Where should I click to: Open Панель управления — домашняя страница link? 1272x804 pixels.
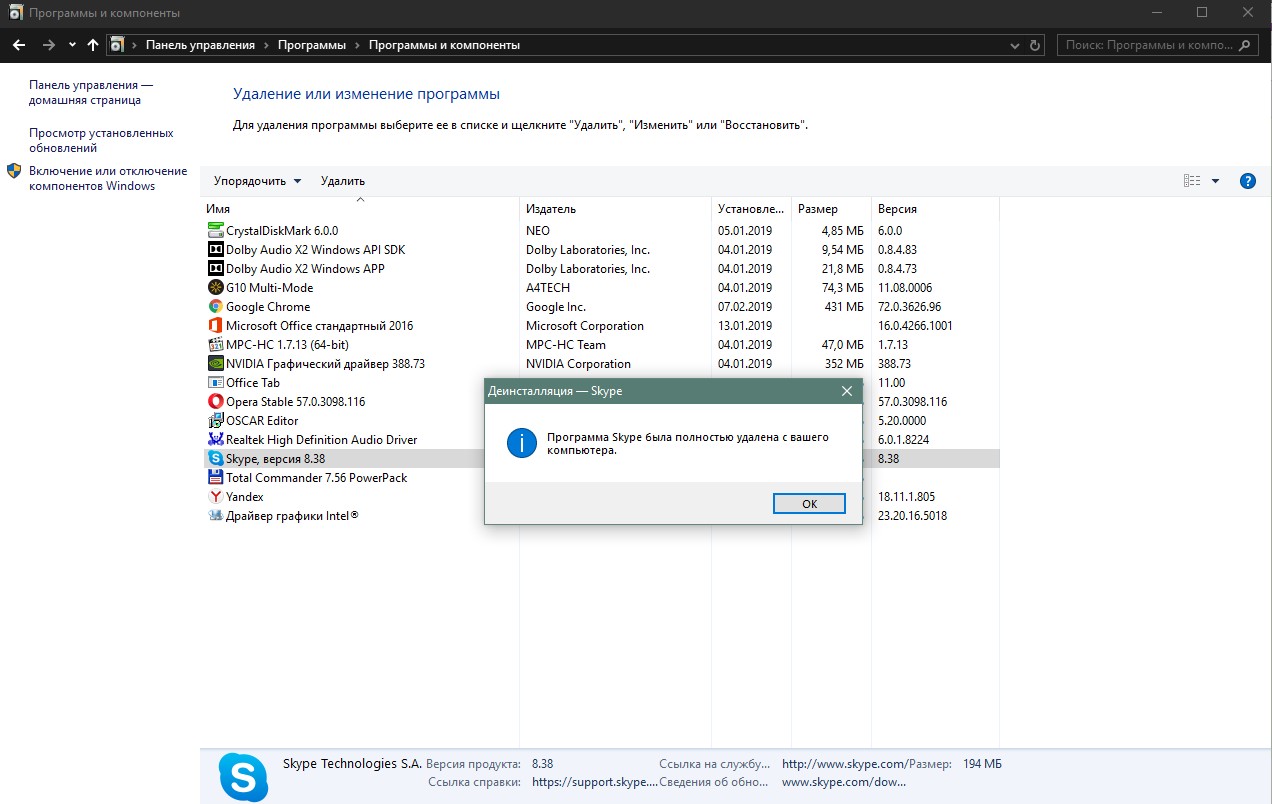(91, 93)
